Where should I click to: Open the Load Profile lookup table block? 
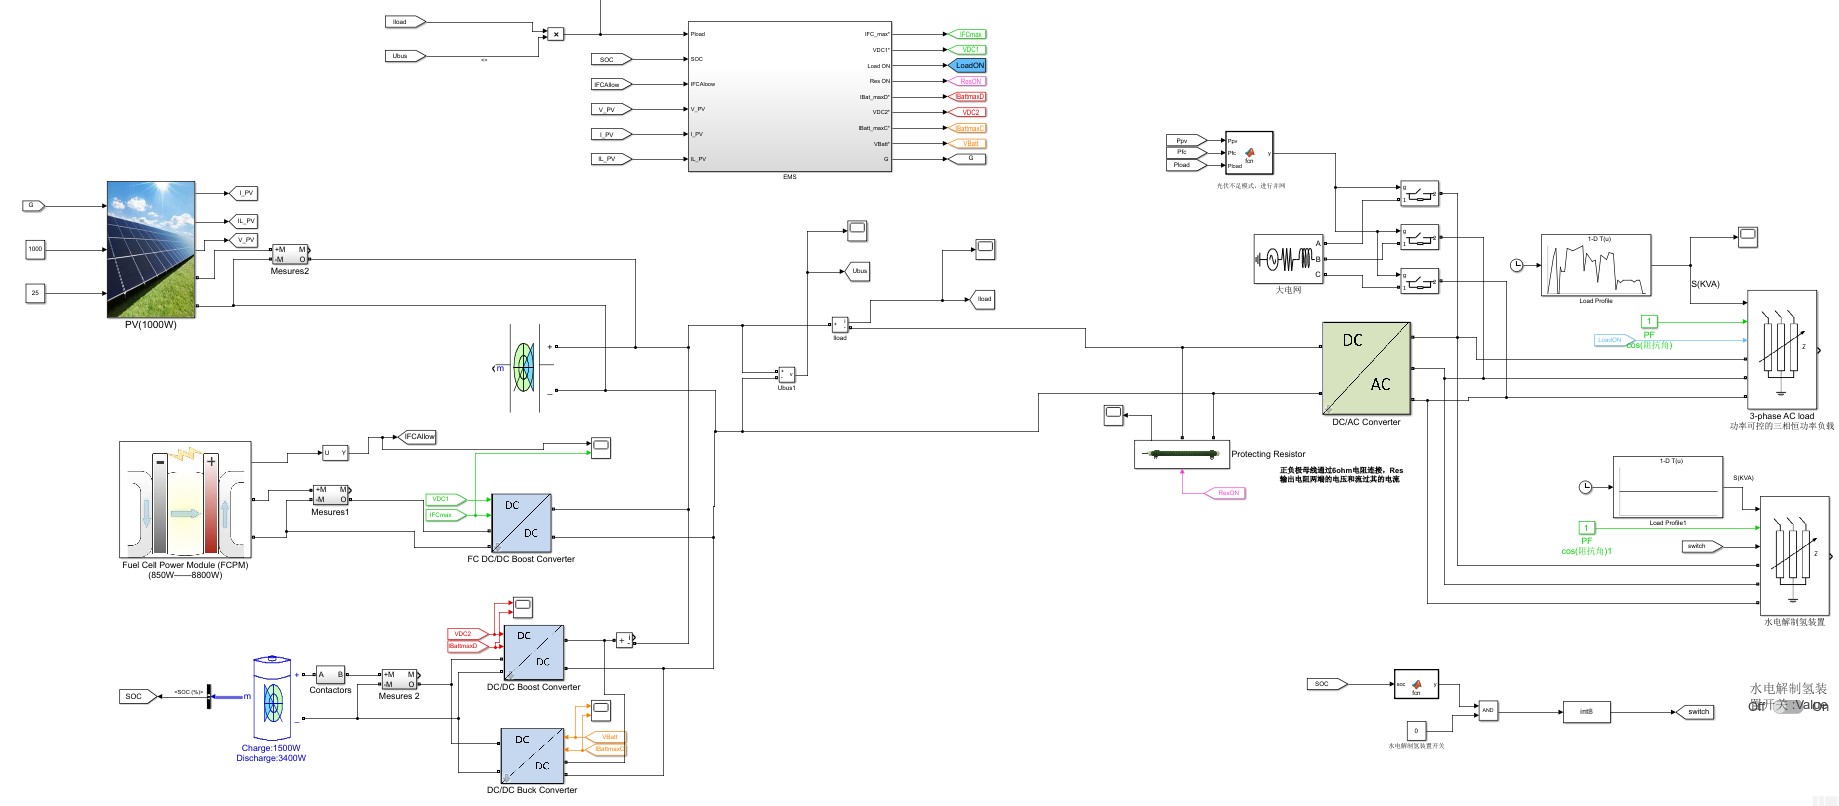coord(1595,265)
